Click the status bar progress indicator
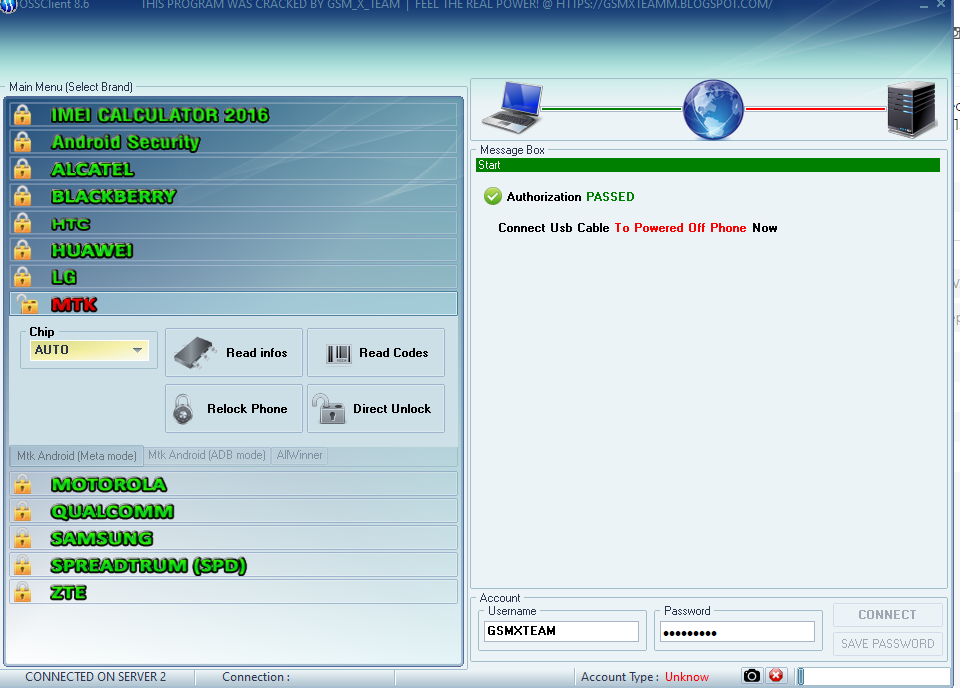Viewport: 960px width, 688px height. coord(872,676)
